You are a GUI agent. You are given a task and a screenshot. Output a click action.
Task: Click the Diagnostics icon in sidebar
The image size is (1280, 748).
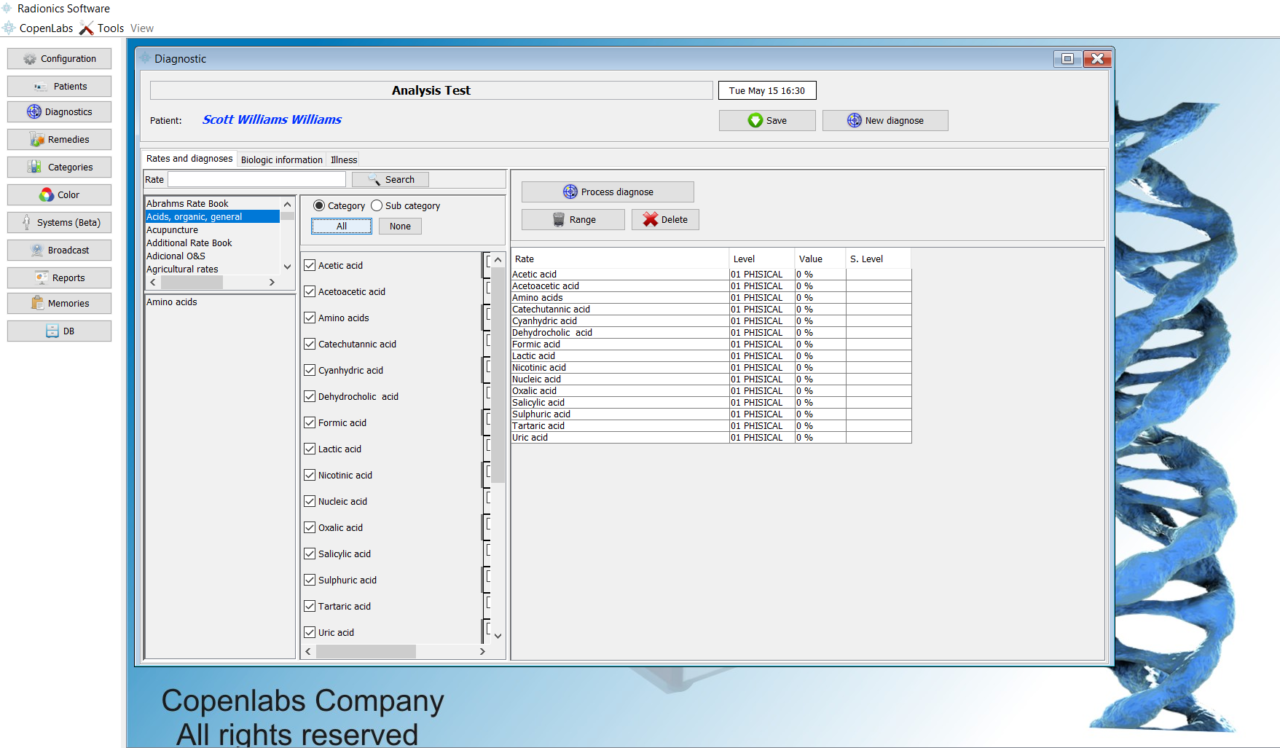(x=34, y=112)
